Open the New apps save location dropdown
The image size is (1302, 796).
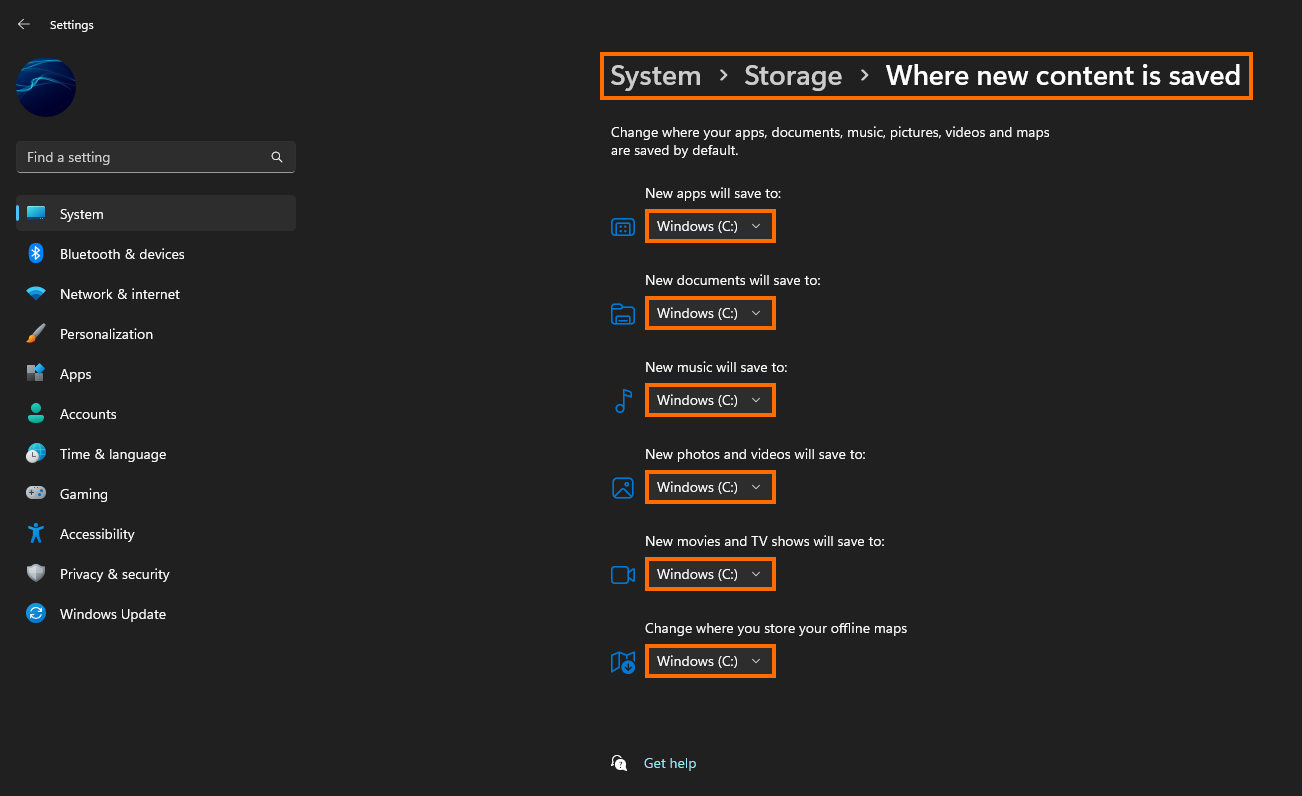[x=710, y=226]
